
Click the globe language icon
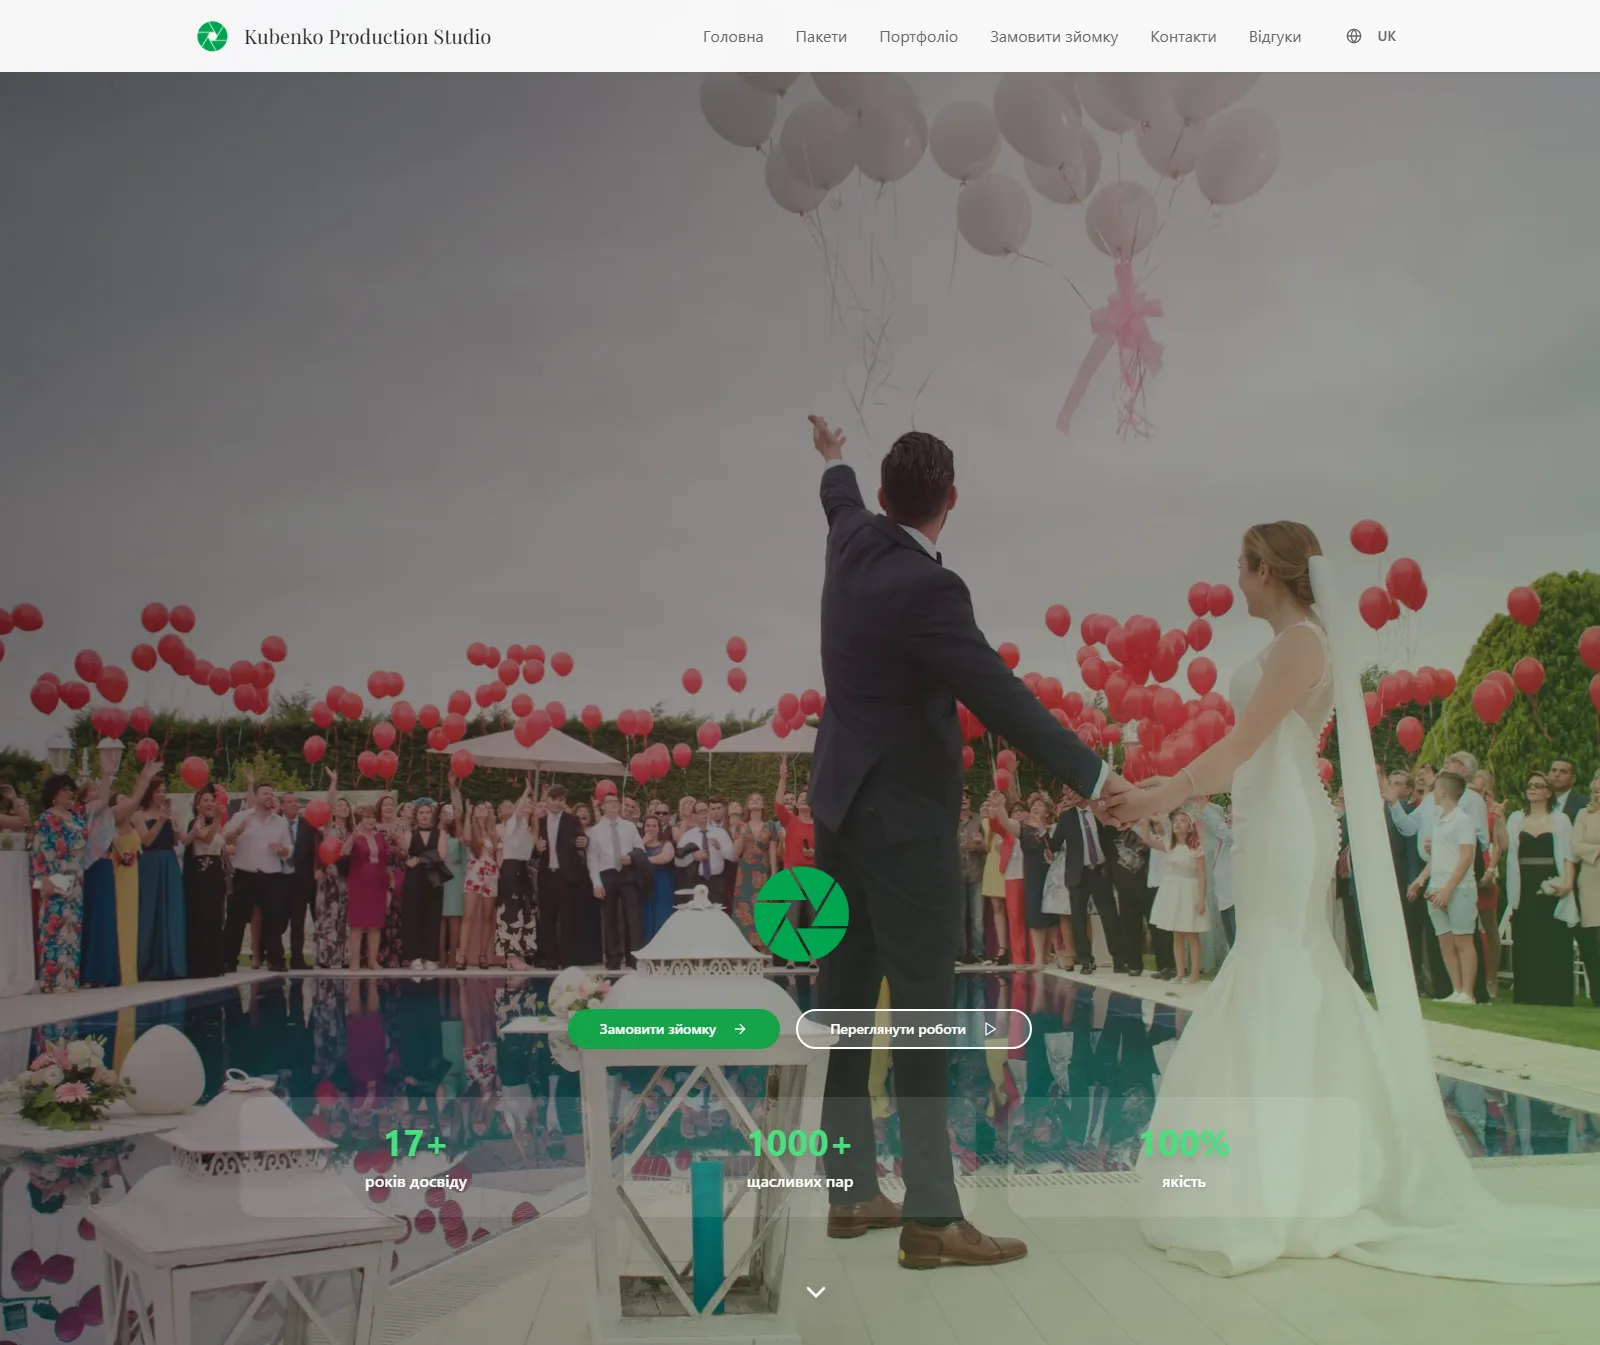click(x=1354, y=36)
